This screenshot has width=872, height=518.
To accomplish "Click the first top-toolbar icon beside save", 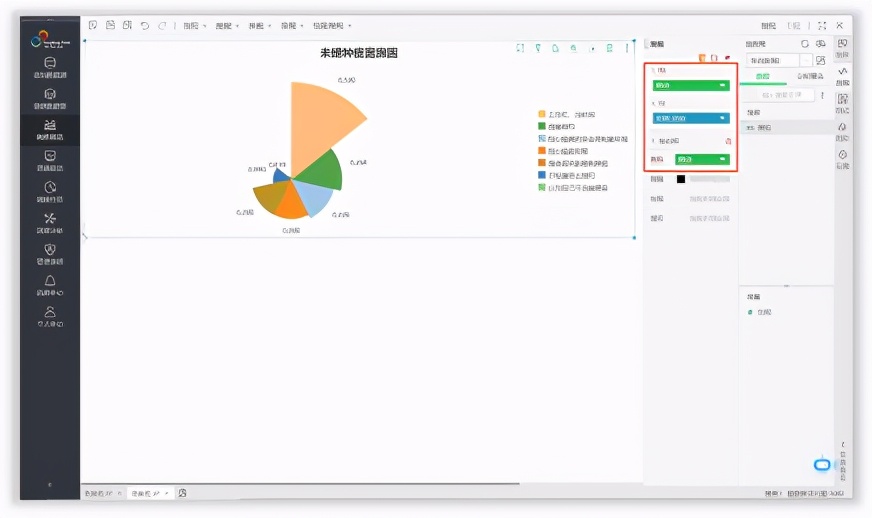I will [x=93, y=25].
